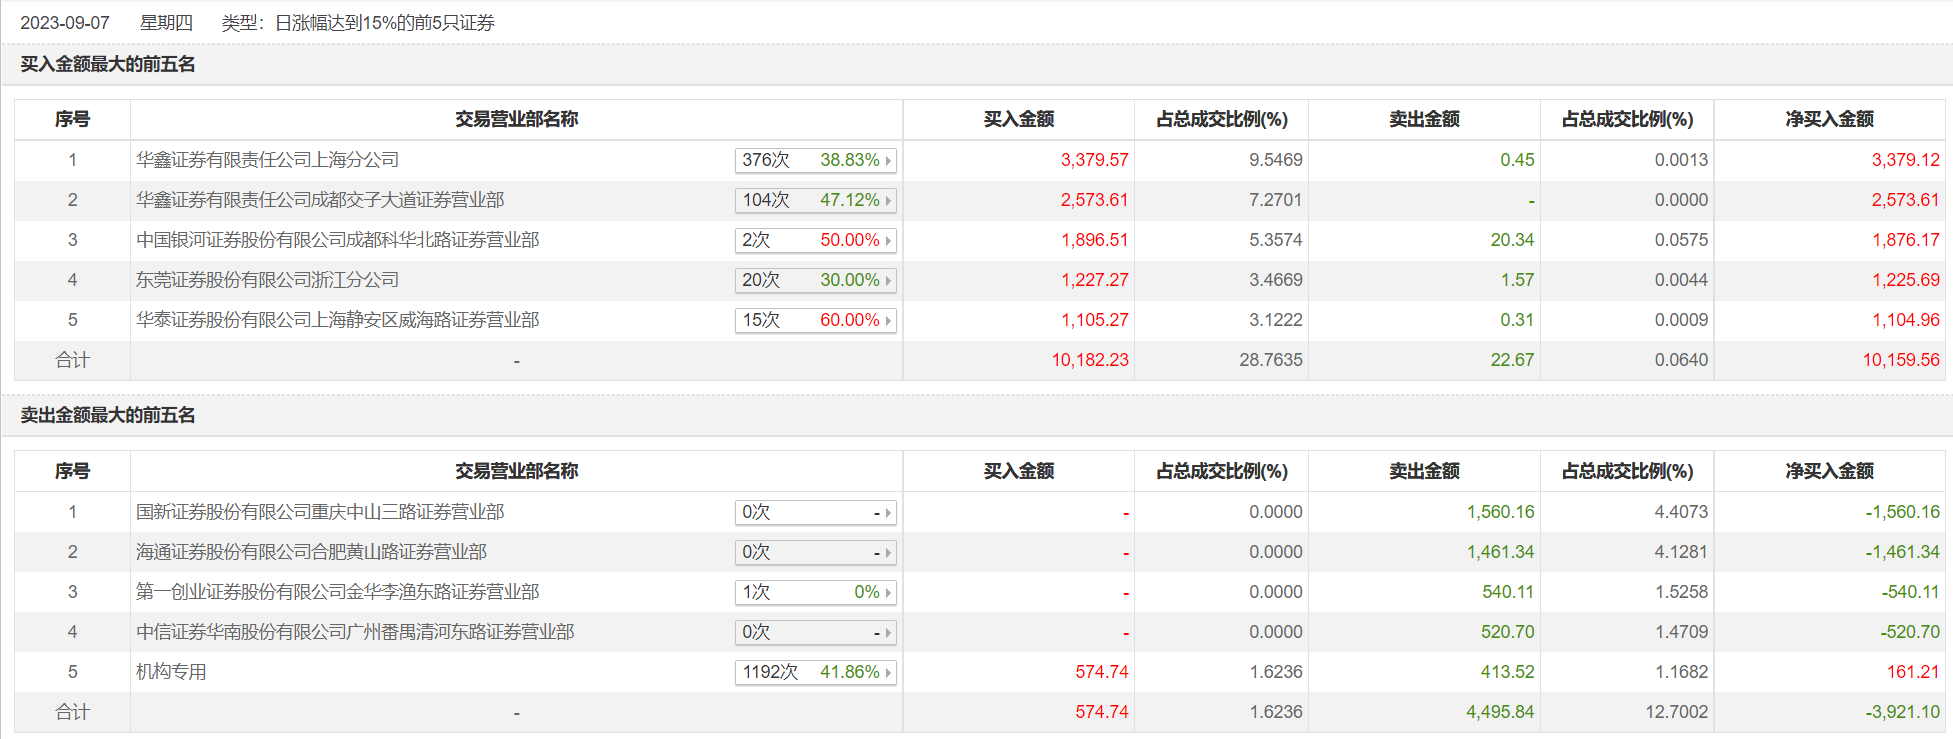This screenshot has width=1953, height=739.
Task: Open the 2次 50.00% stats dropdown
Action: [x=815, y=240]
